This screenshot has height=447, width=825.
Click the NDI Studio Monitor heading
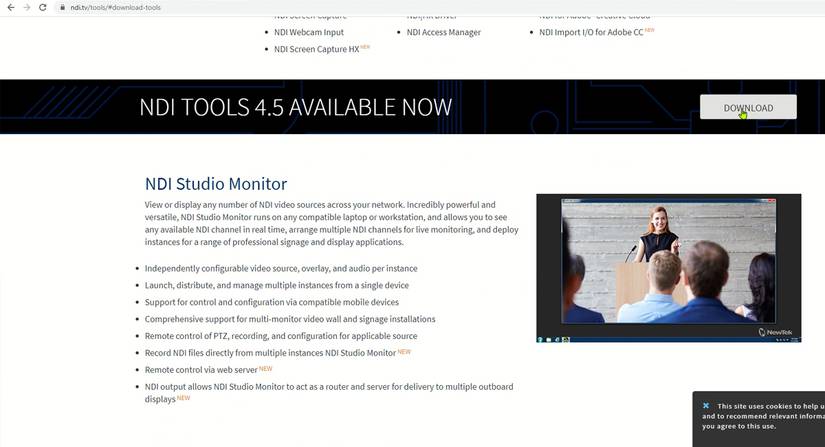tap(216, 184)
